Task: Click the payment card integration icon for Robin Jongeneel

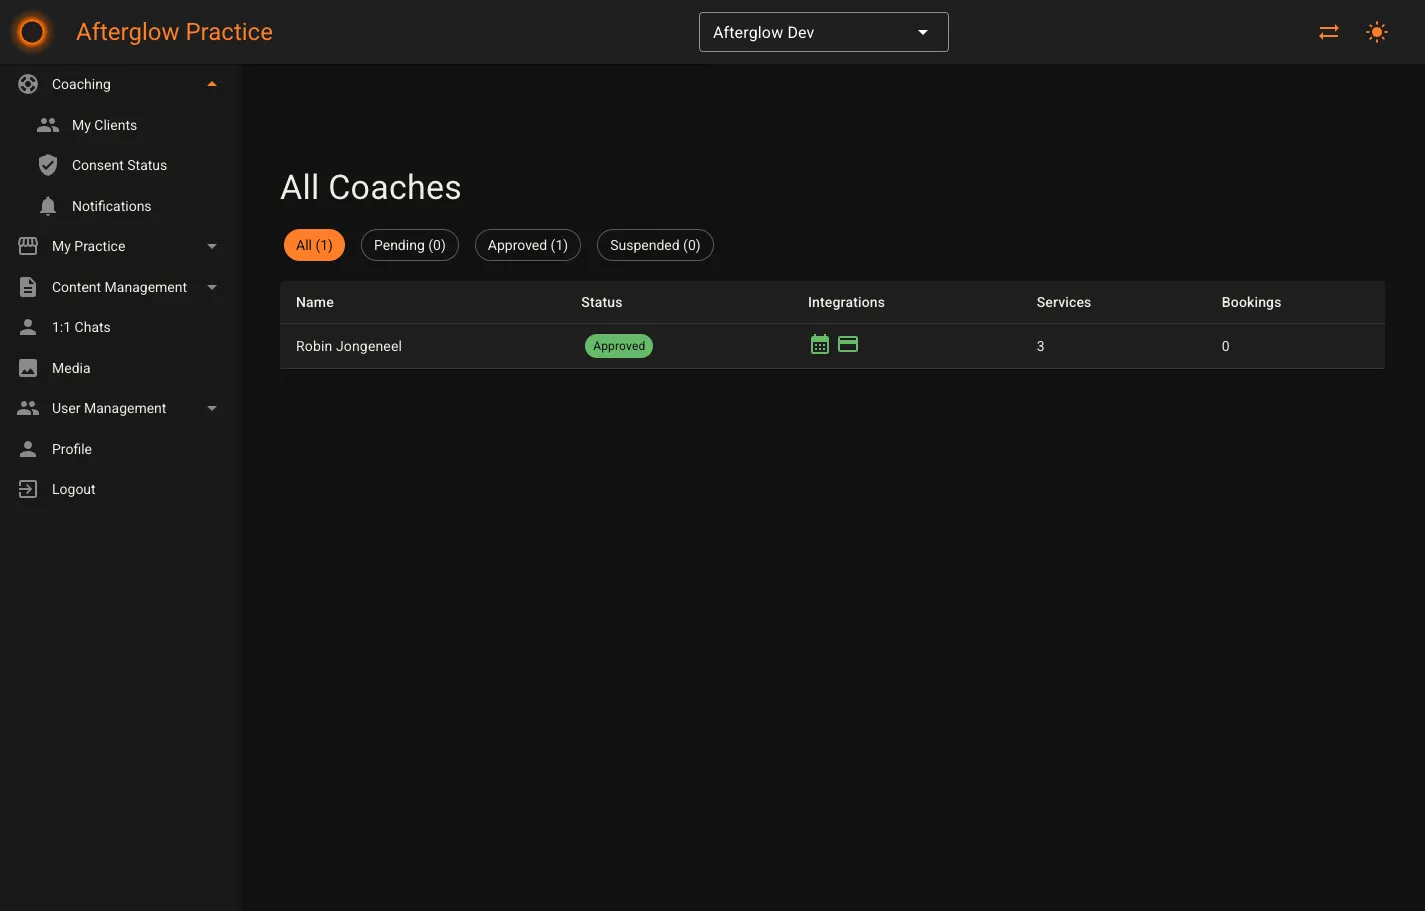Action: coord(847,343)
